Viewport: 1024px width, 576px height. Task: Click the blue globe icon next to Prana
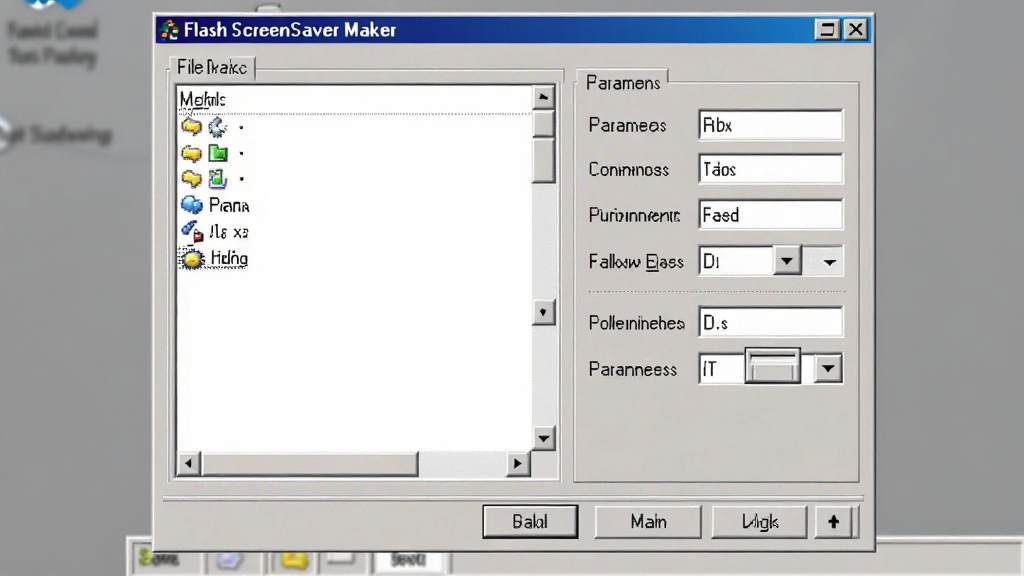tap(192, 205)
